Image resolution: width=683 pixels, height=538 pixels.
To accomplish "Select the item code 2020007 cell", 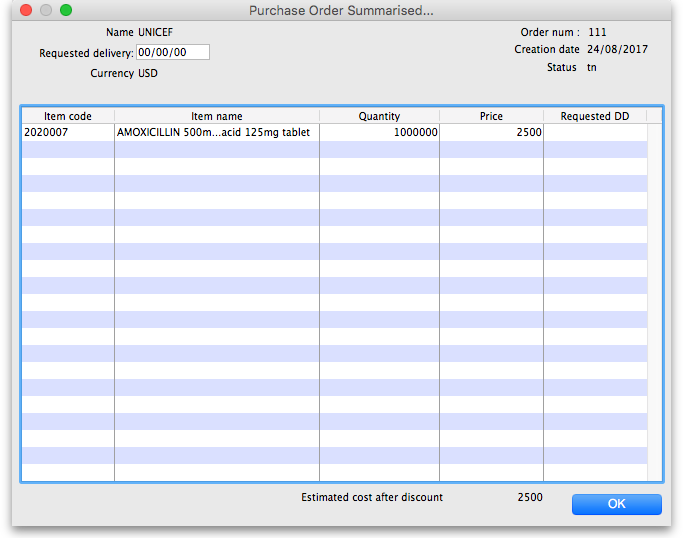I will 67,132.
